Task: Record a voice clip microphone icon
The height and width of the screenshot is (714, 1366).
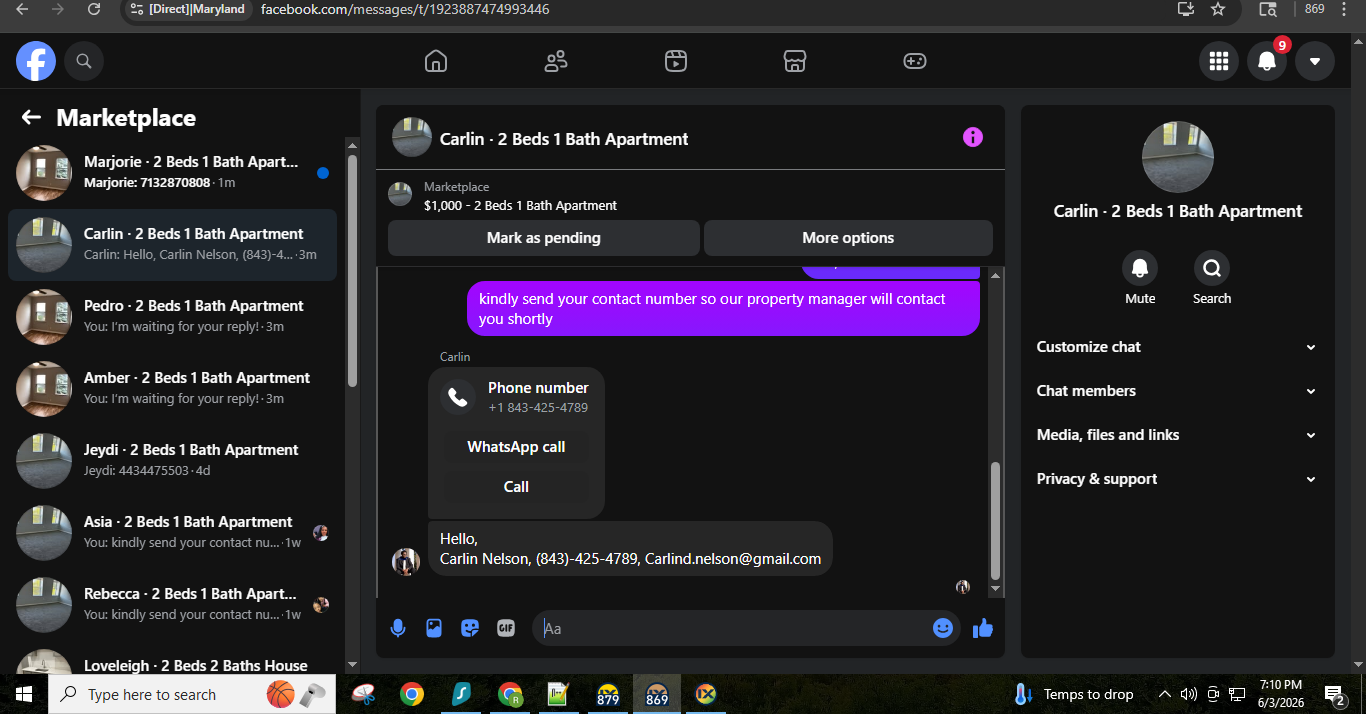Action: (398, 628)
